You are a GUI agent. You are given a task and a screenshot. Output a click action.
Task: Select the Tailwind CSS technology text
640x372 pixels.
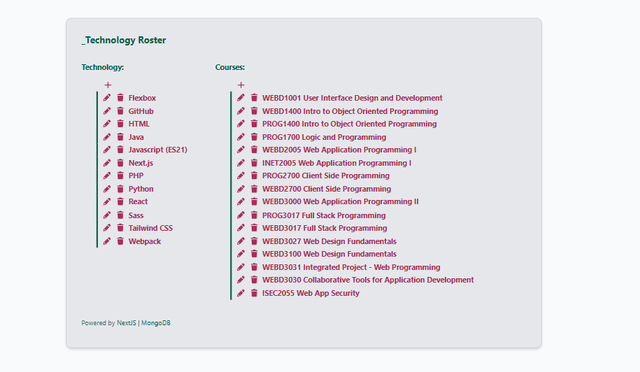(x=151, y=228)
